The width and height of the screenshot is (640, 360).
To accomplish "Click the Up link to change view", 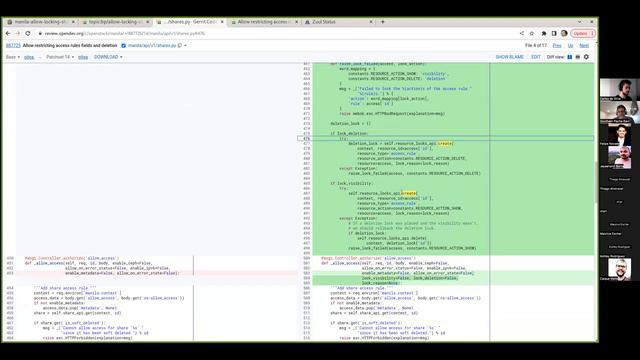I will 570,46.
